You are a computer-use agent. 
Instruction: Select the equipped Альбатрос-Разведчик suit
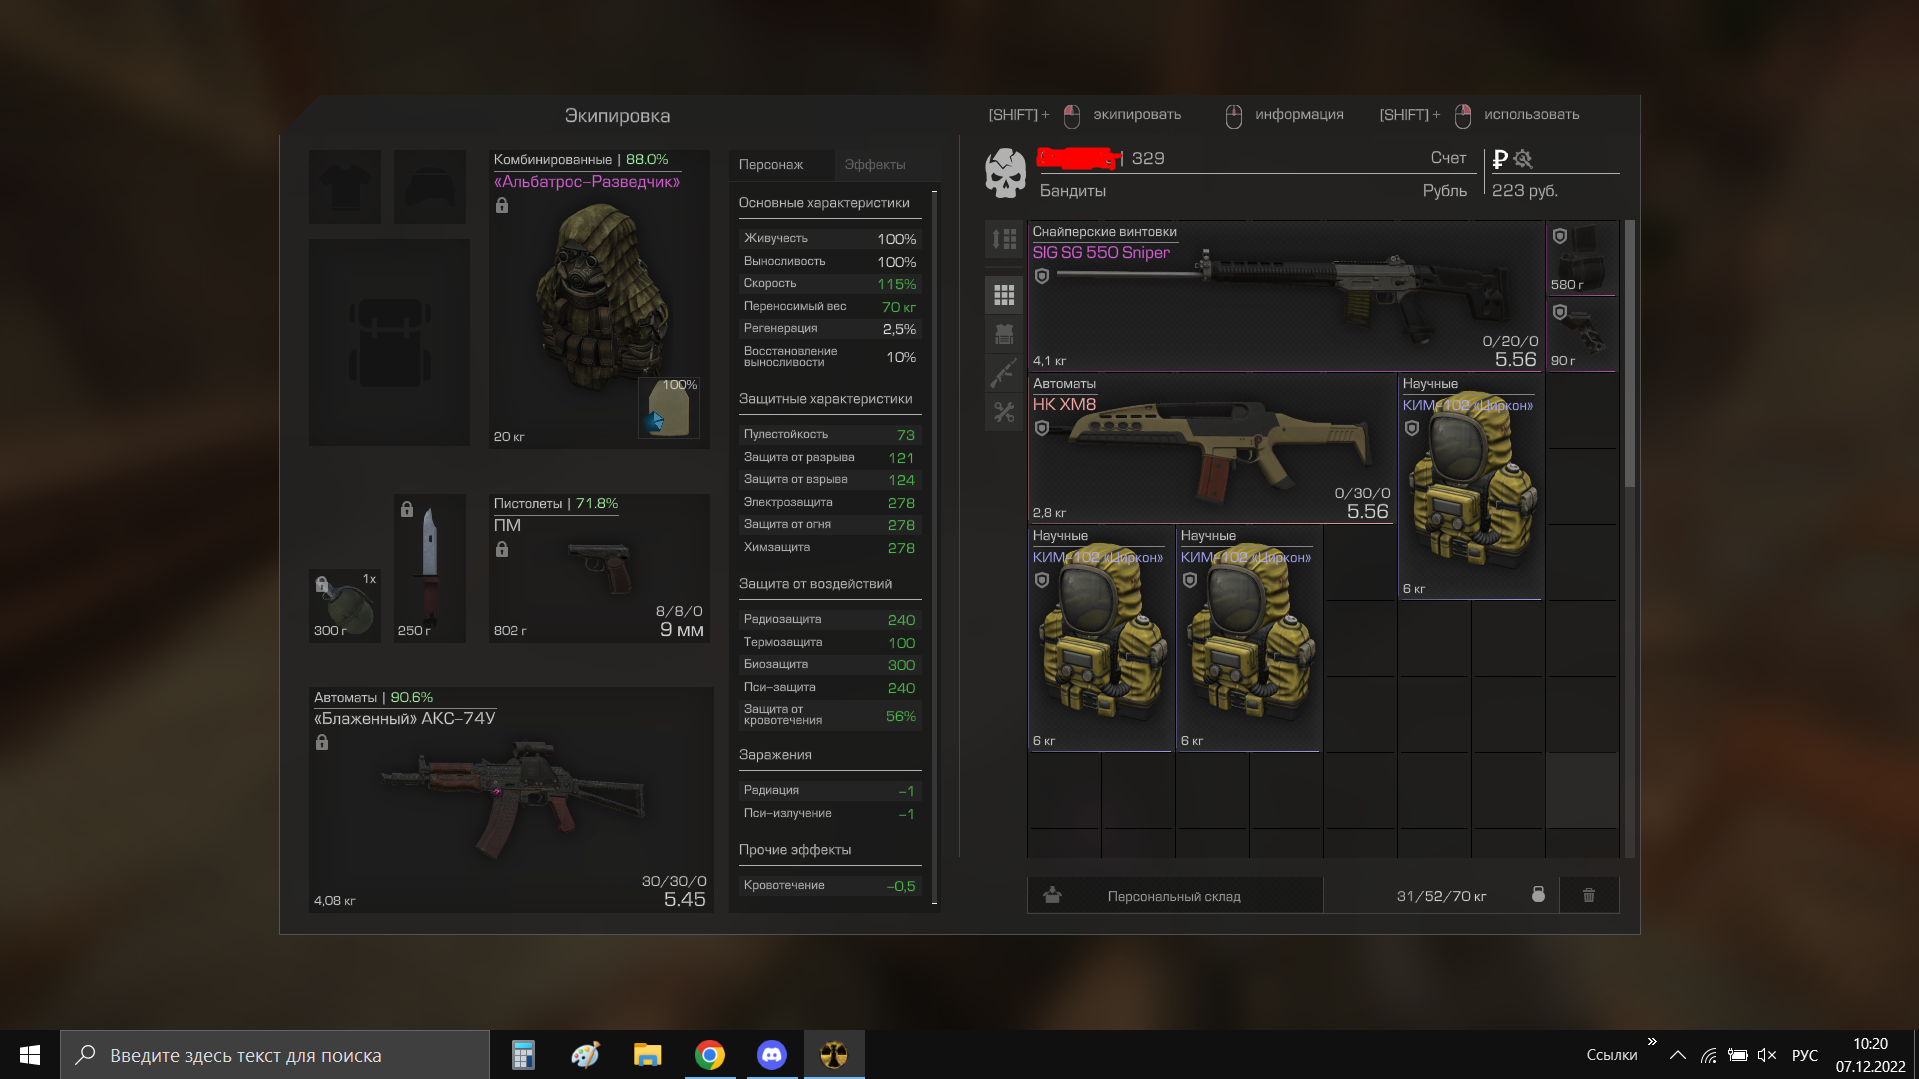[x=599, y=298]
